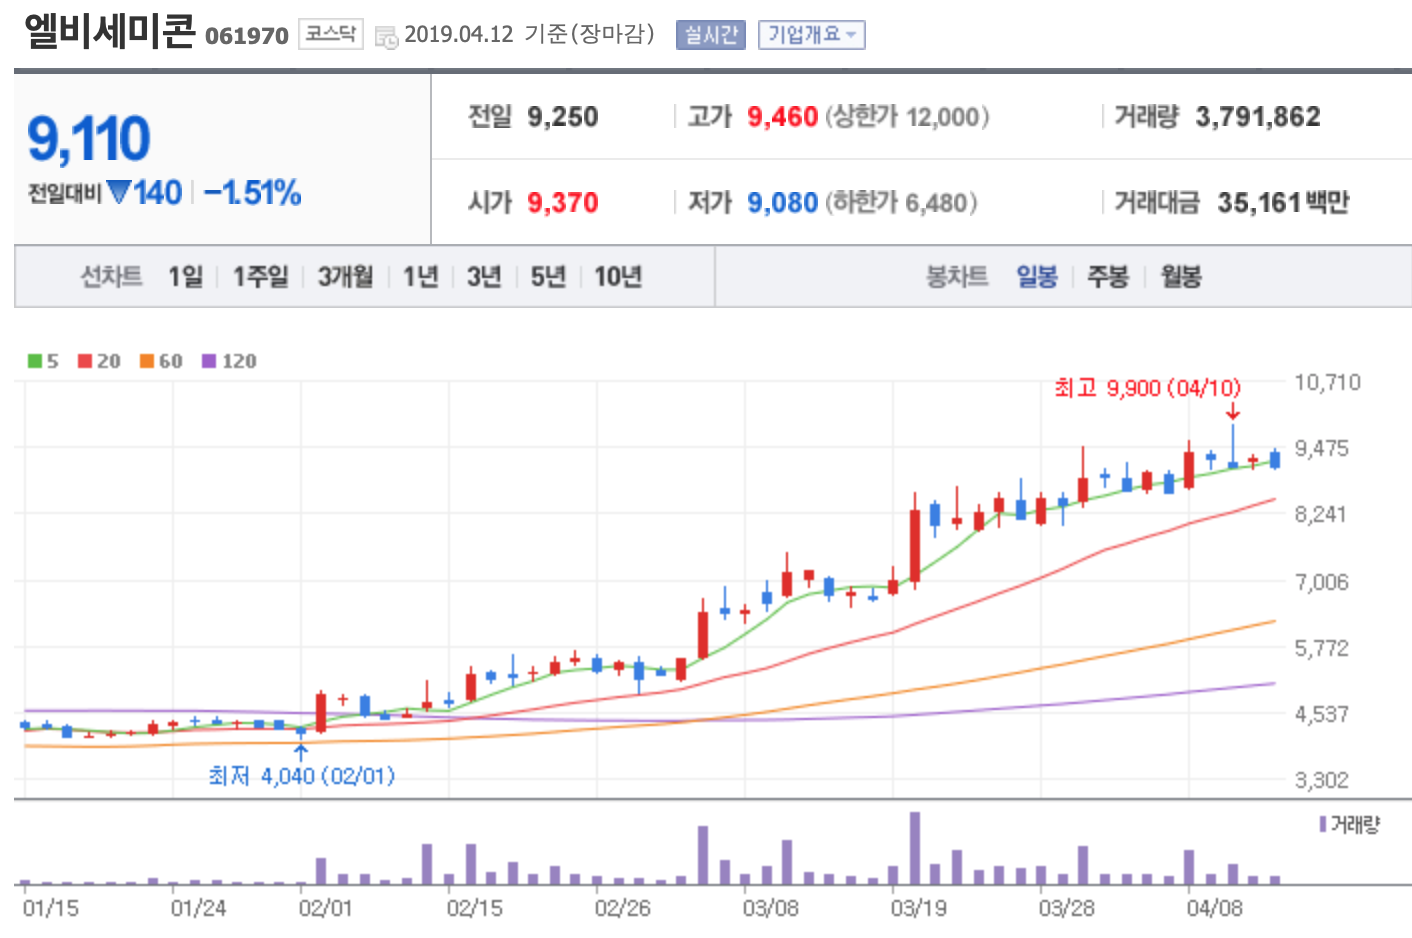Click the 7,006 price axis label
This screenshot has width=1412, height=938.
pos(1322,582)
